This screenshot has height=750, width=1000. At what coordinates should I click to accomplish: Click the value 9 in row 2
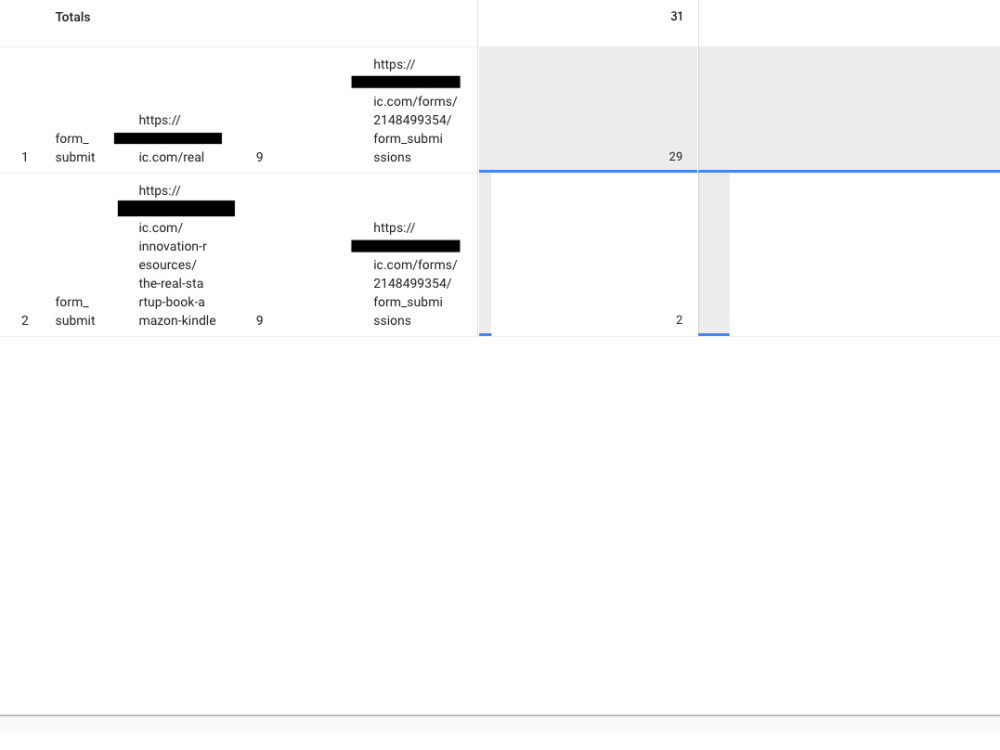click(x=260, y=320)
